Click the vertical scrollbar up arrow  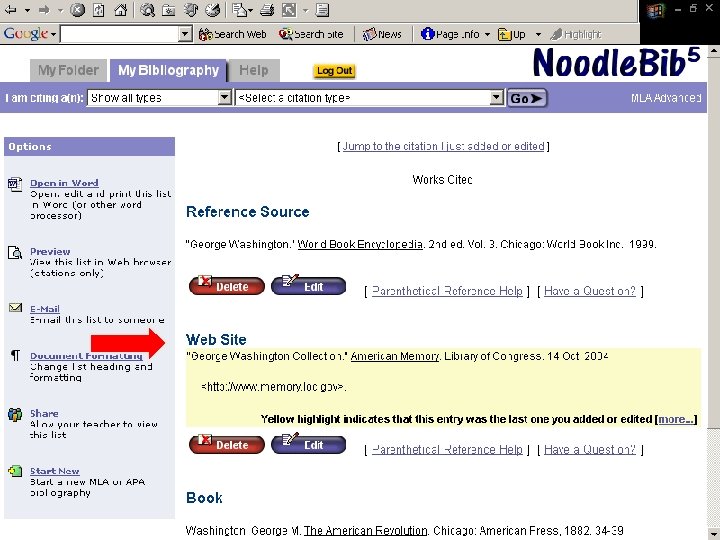tap(714, 51)
